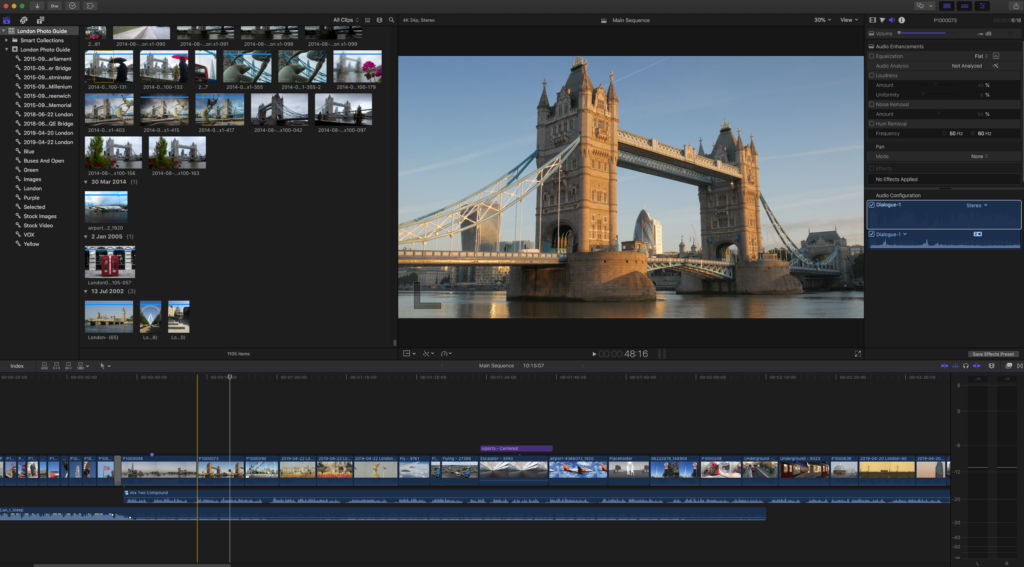Expand the Smart Collections folder
This screenshot has width=1024, height=567.
7,40
